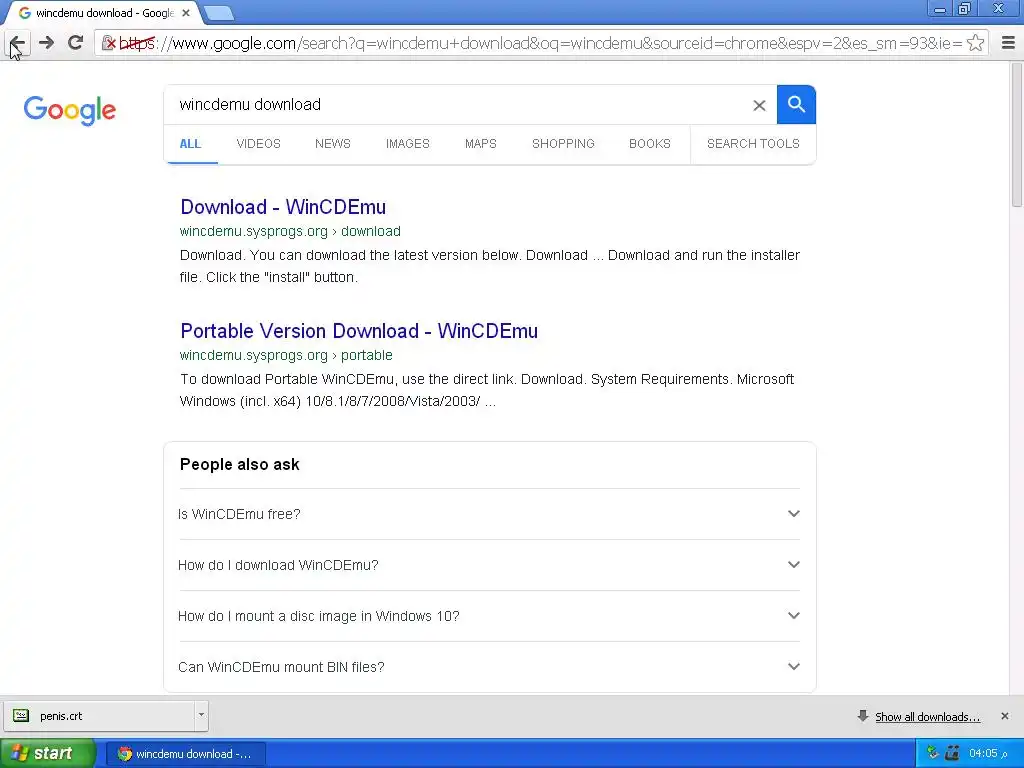Screen dimensions: 1024x768
Task: Click the broken HTTPS security icon
Action: pos(108,44)
